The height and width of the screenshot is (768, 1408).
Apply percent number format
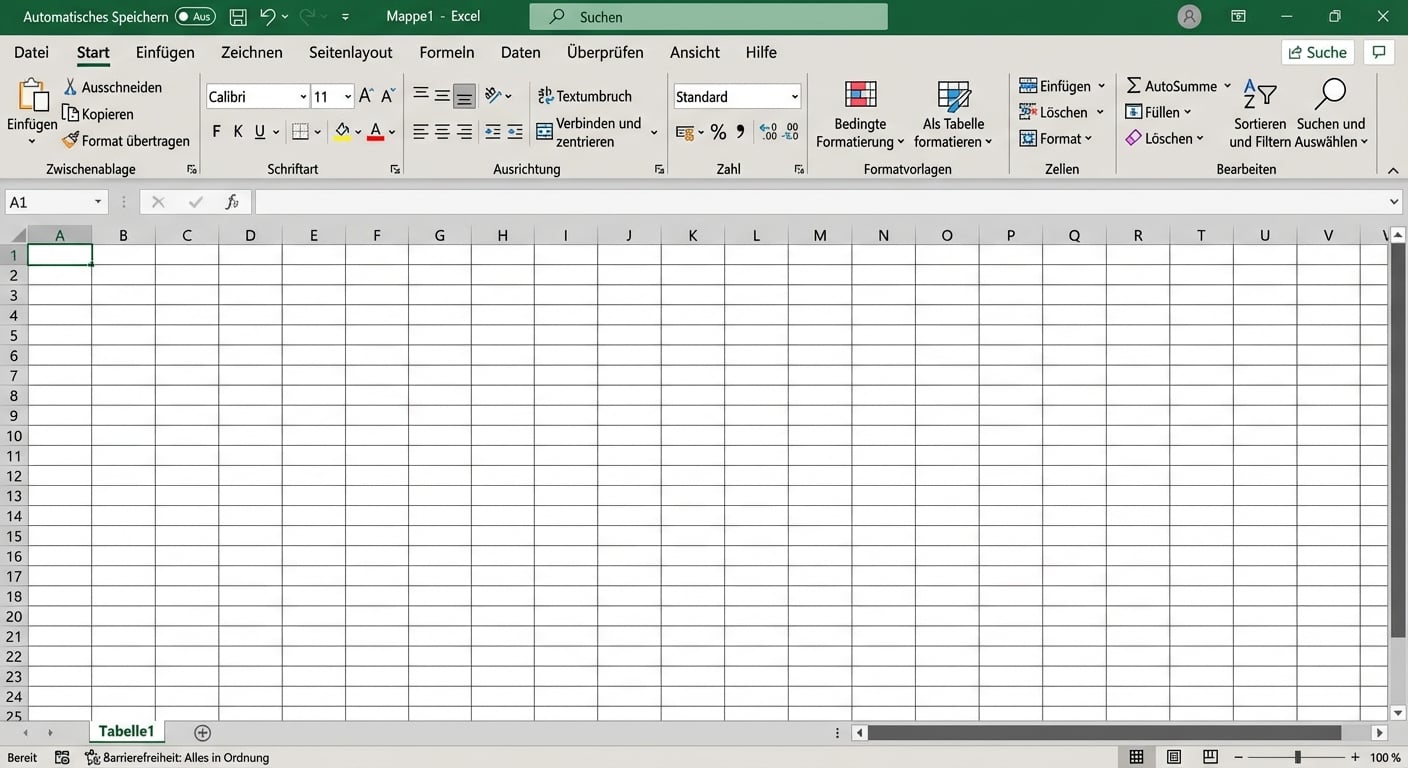click(718, 132)
